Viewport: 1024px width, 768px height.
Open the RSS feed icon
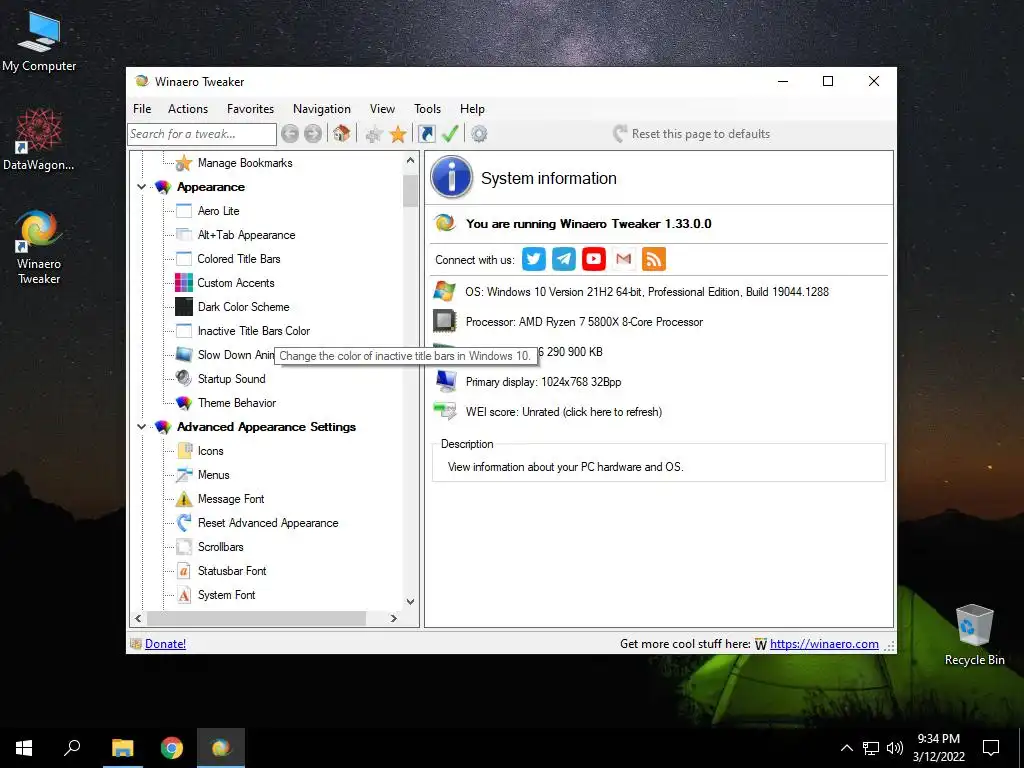pyautogui.click(x=654, y=259)
